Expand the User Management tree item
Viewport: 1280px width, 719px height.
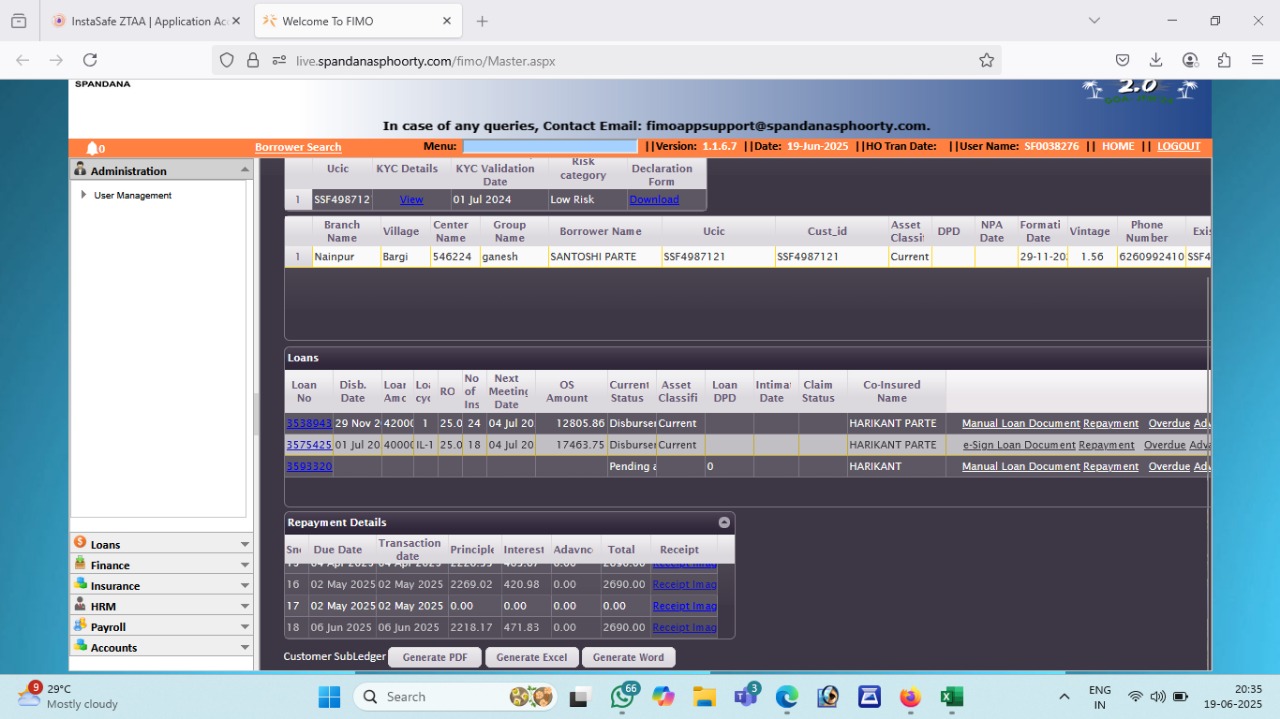click(84, 195)
